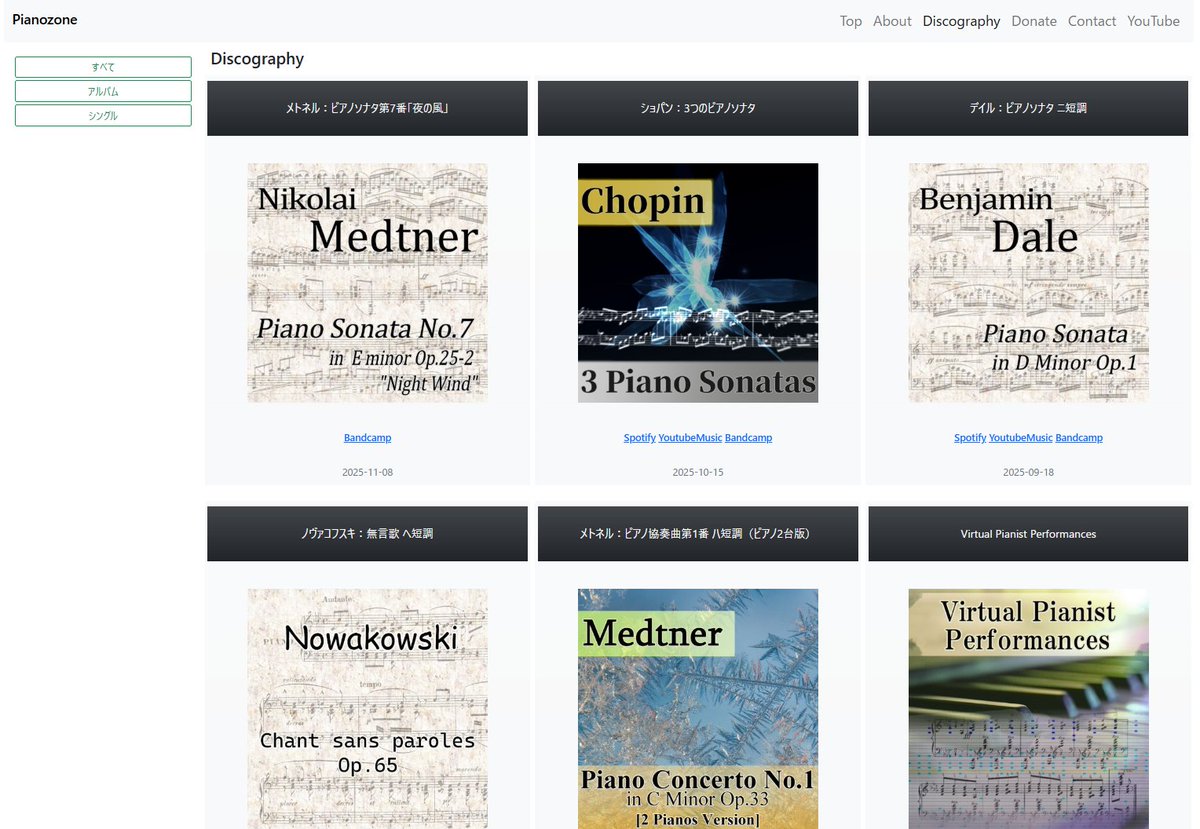Go to Top in navigation bar
Screen dimensions: 1200x829
pos(851,21)
